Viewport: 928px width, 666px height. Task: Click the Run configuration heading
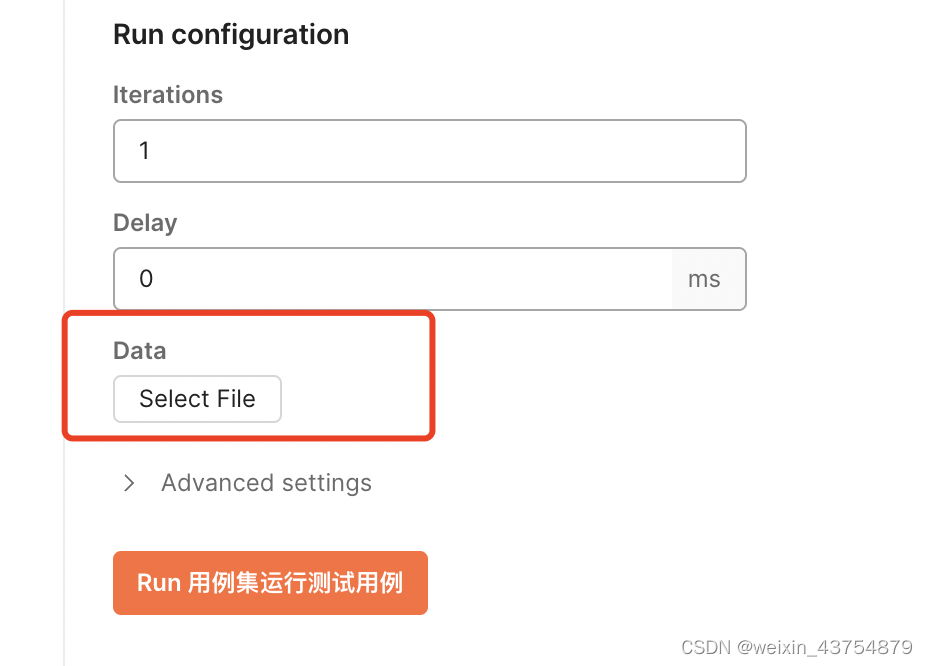(x=231, y=35)
